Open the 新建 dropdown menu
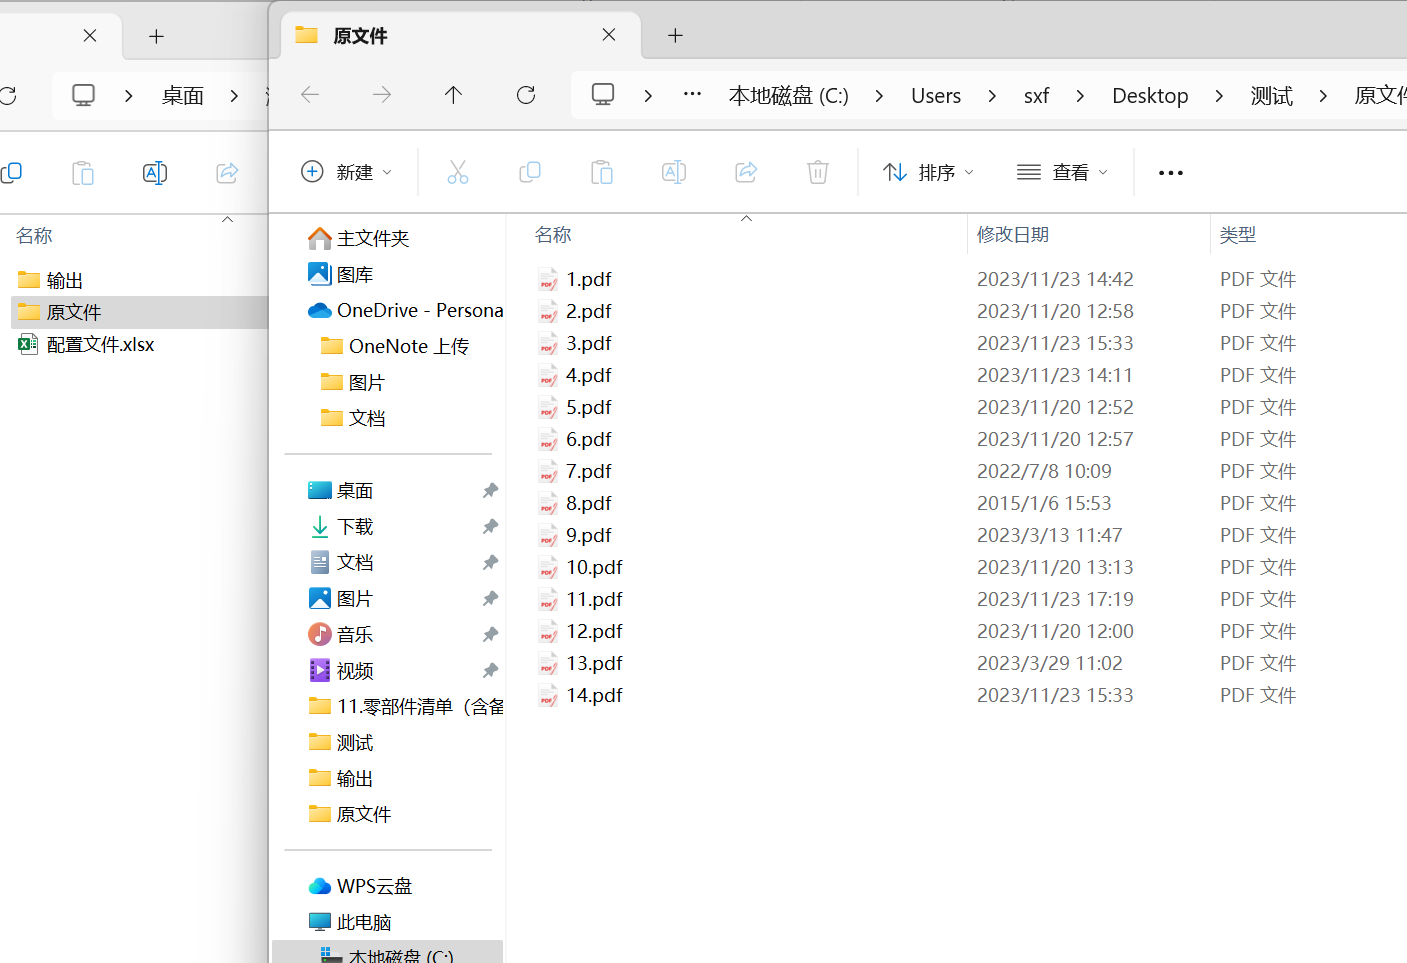Viewport: 1407px width, 963px height. [x=347, y=172]
